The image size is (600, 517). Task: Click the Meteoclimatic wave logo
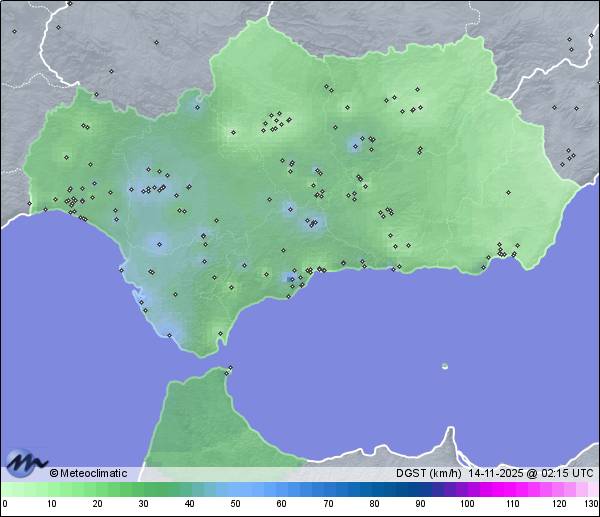point(26,461)
